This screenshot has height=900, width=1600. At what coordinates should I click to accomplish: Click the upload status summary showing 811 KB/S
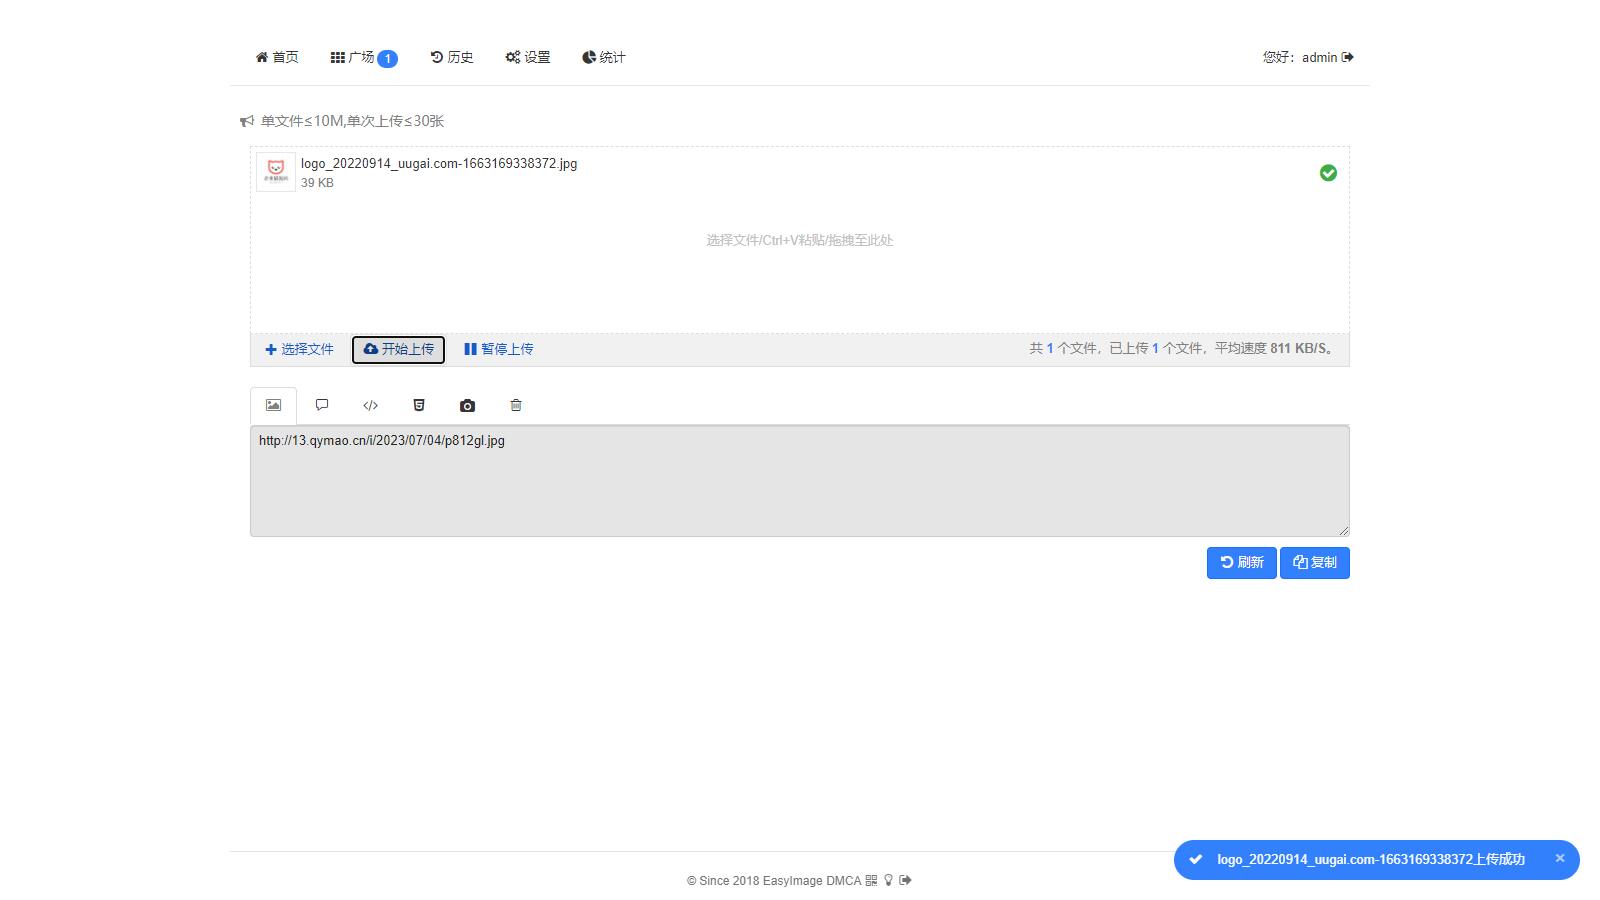pyautogui.click(x=1184, y=349)
